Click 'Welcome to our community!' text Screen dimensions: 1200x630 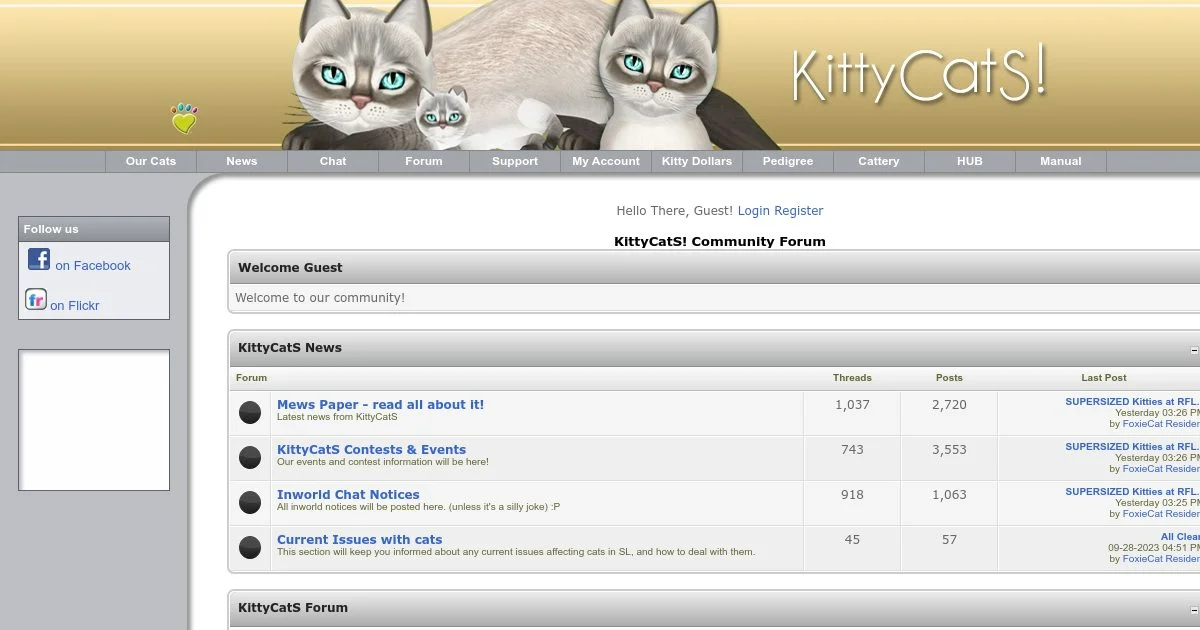[x=320, y=298]
